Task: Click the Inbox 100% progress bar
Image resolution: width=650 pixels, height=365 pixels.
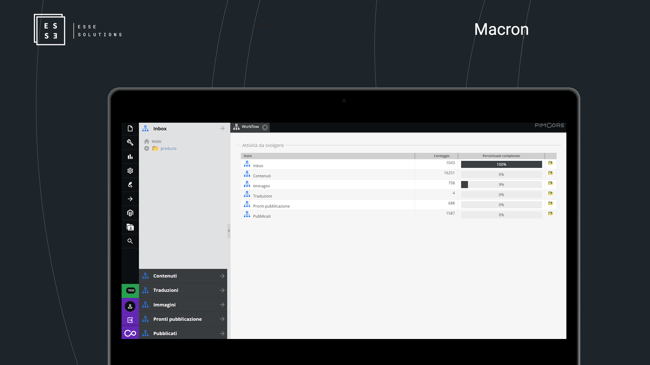Action: coord(501,165)
